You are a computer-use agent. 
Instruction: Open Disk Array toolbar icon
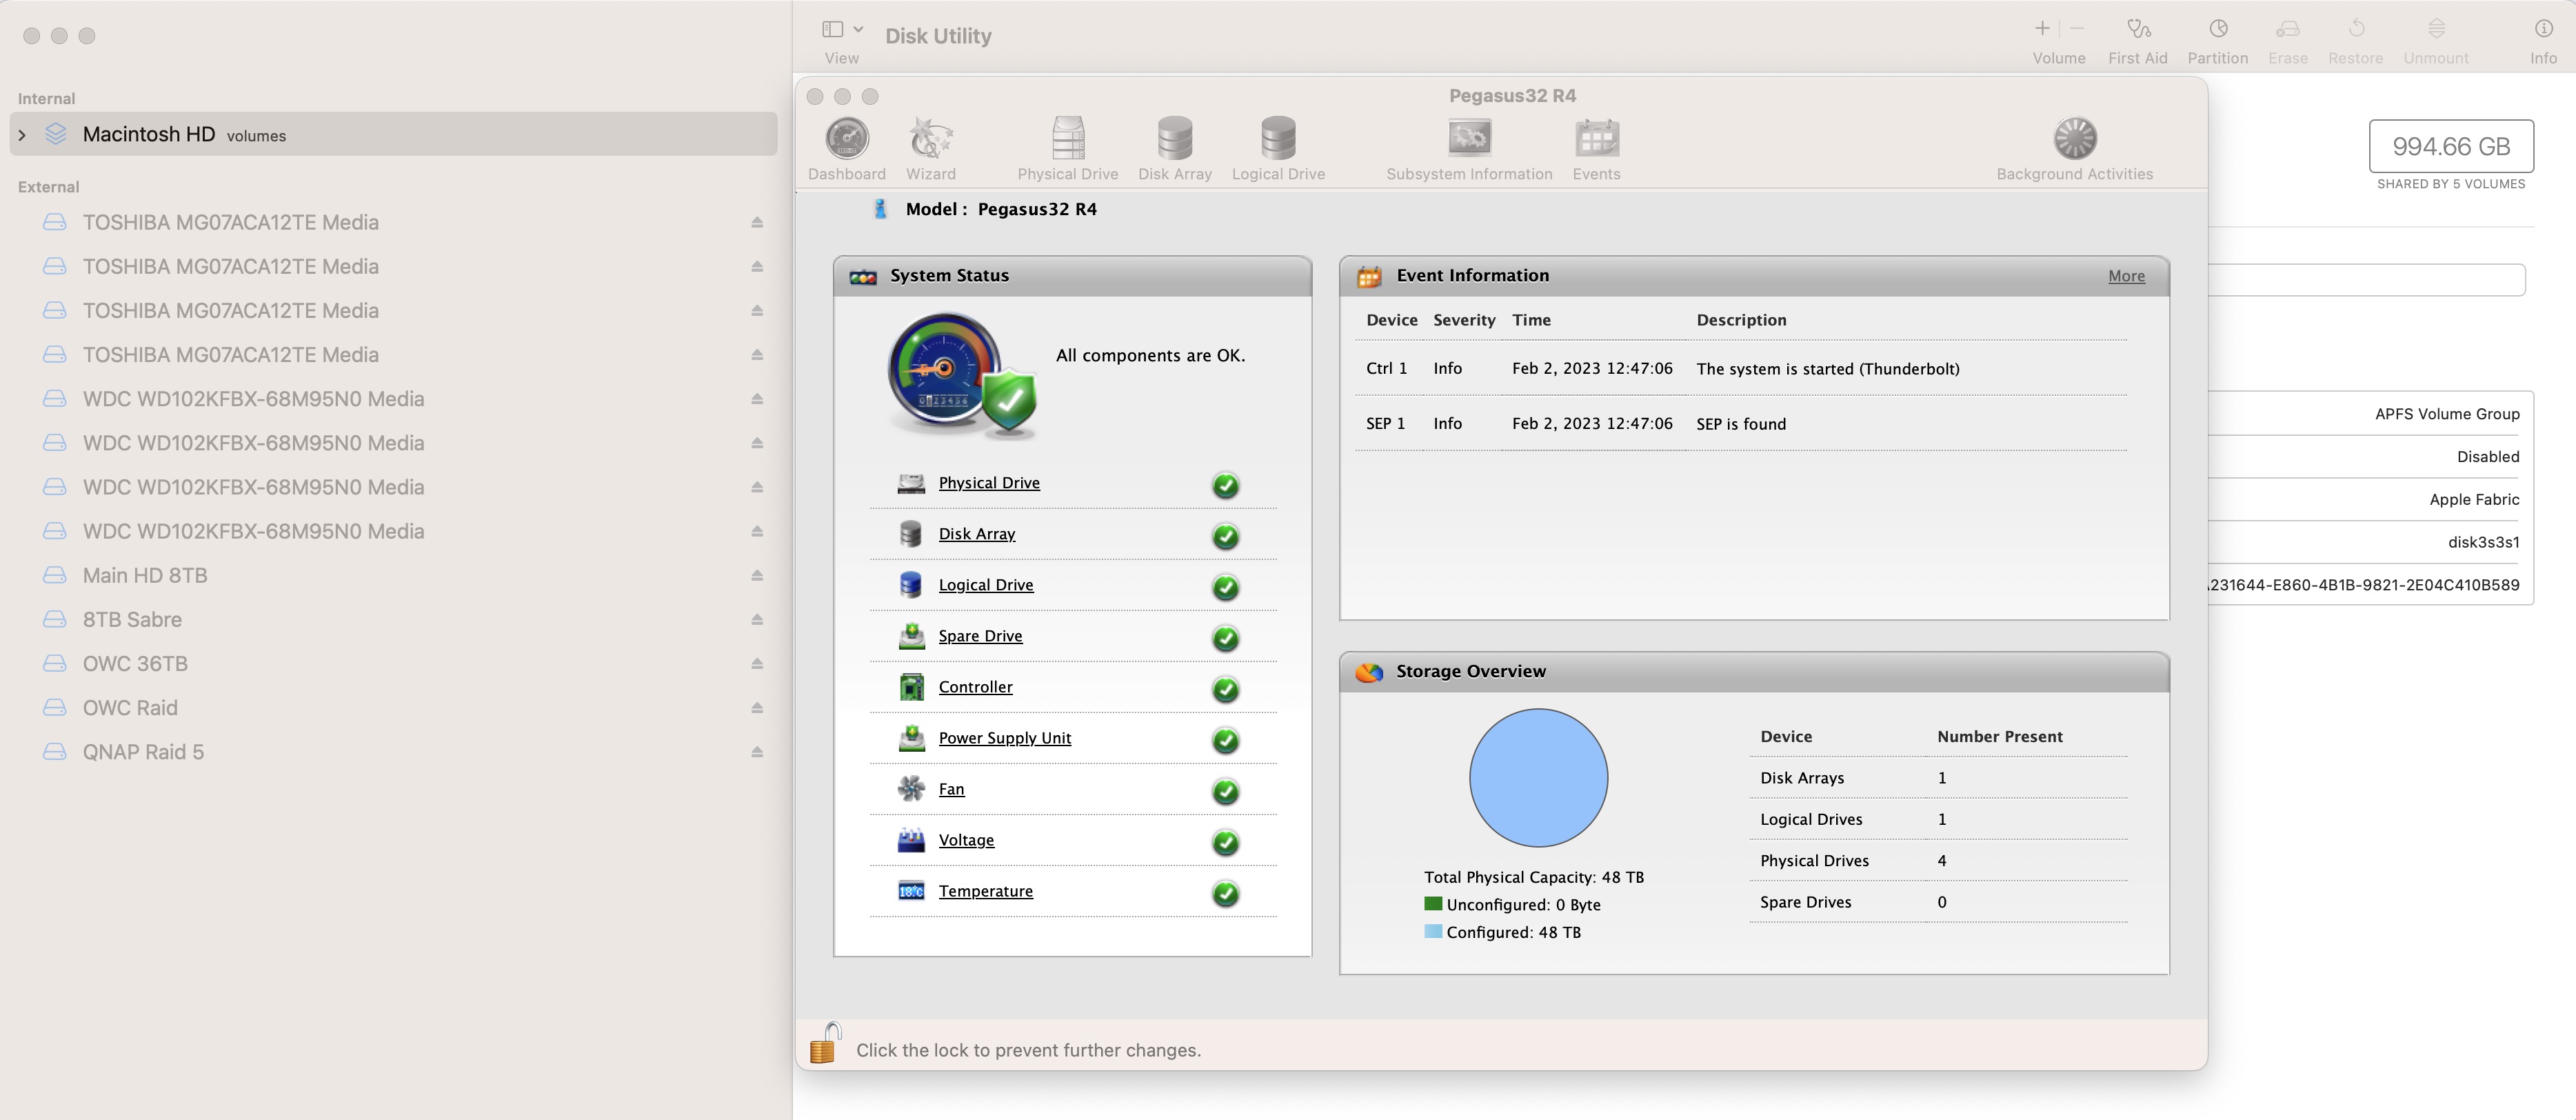click(1174, 139)
